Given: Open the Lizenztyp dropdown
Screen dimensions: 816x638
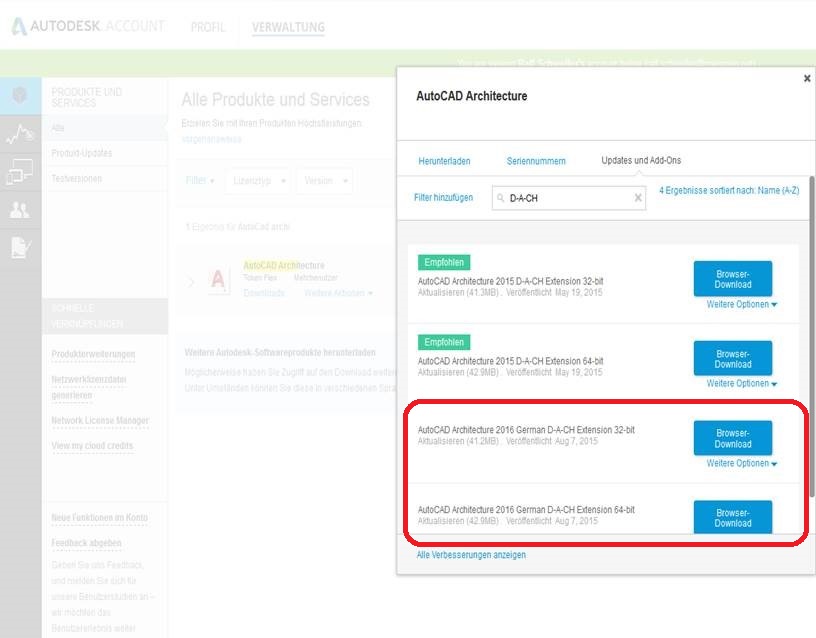Looking at the screenshot, I should click(259, 181).
